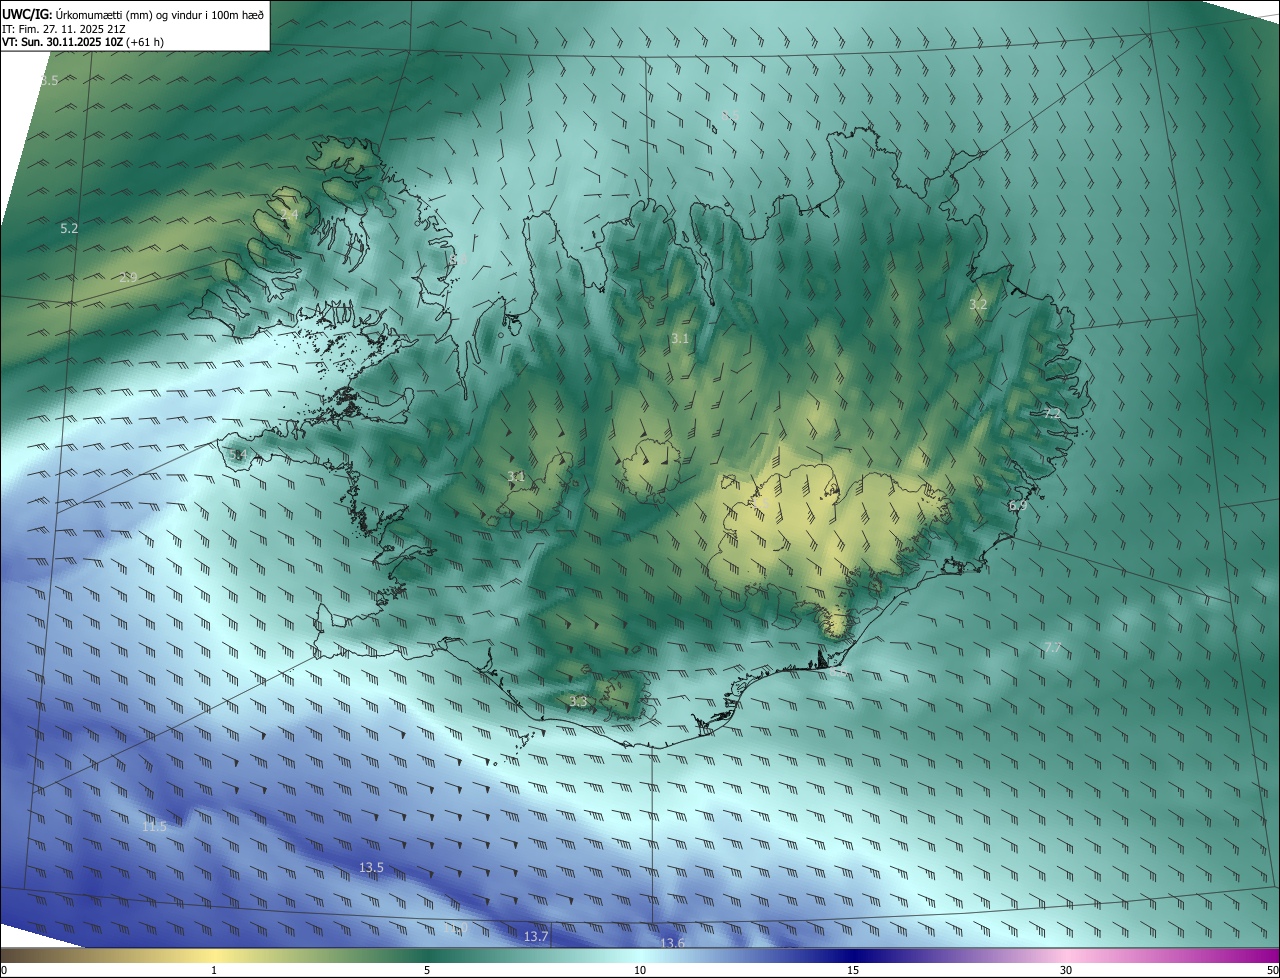Click the 13.5 value label over the sea
This screenshot has width=1280, height=978.
click(371, 868)
